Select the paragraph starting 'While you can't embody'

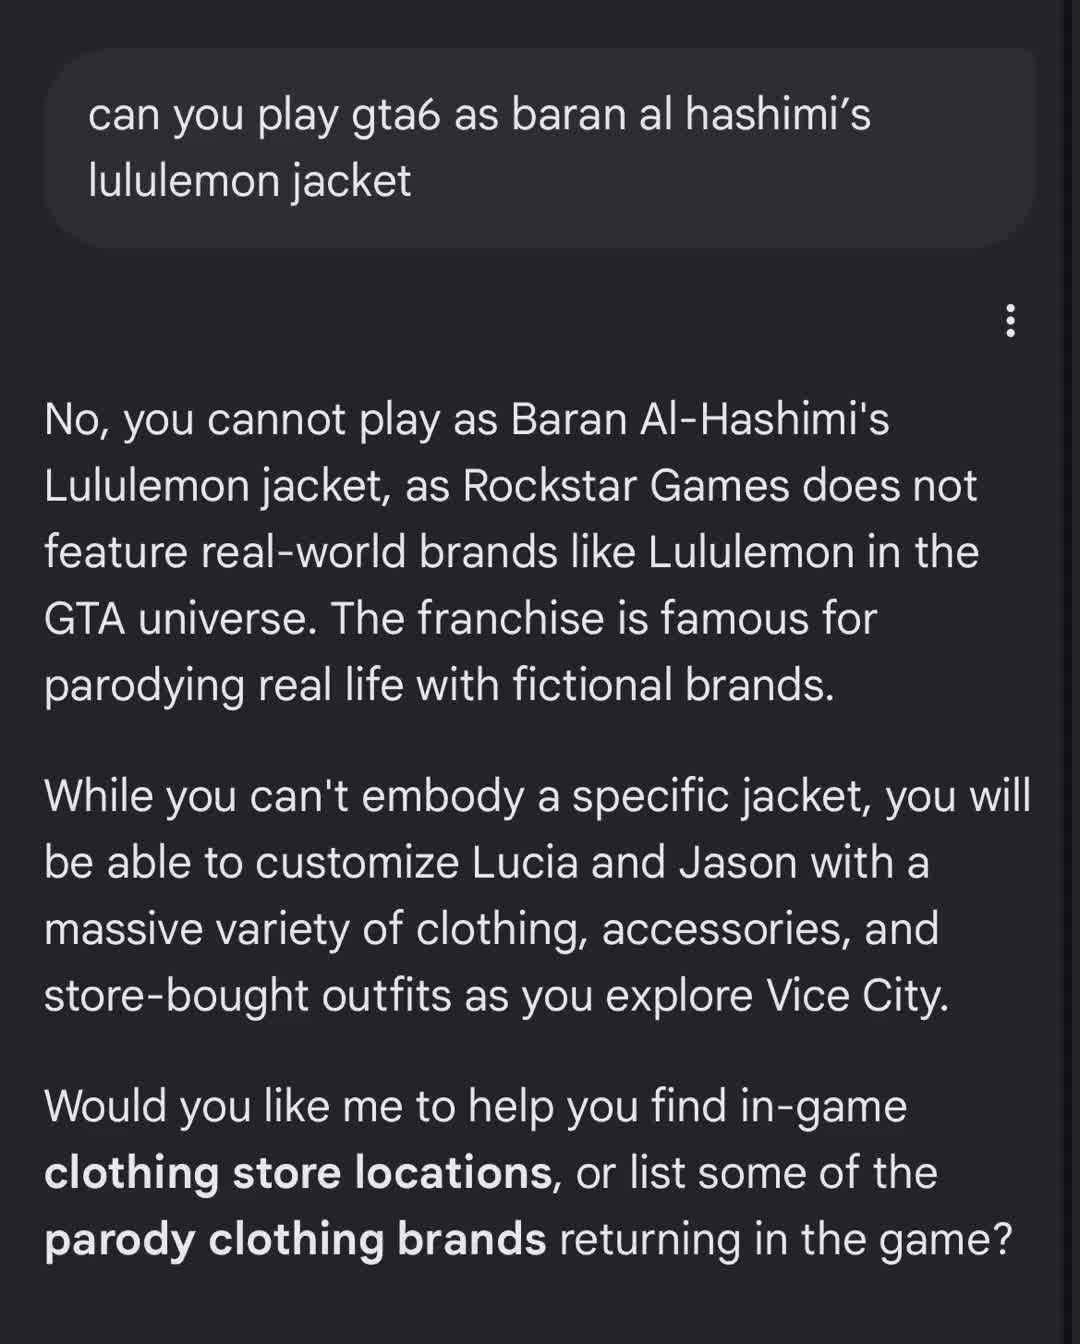pos(537,895)
